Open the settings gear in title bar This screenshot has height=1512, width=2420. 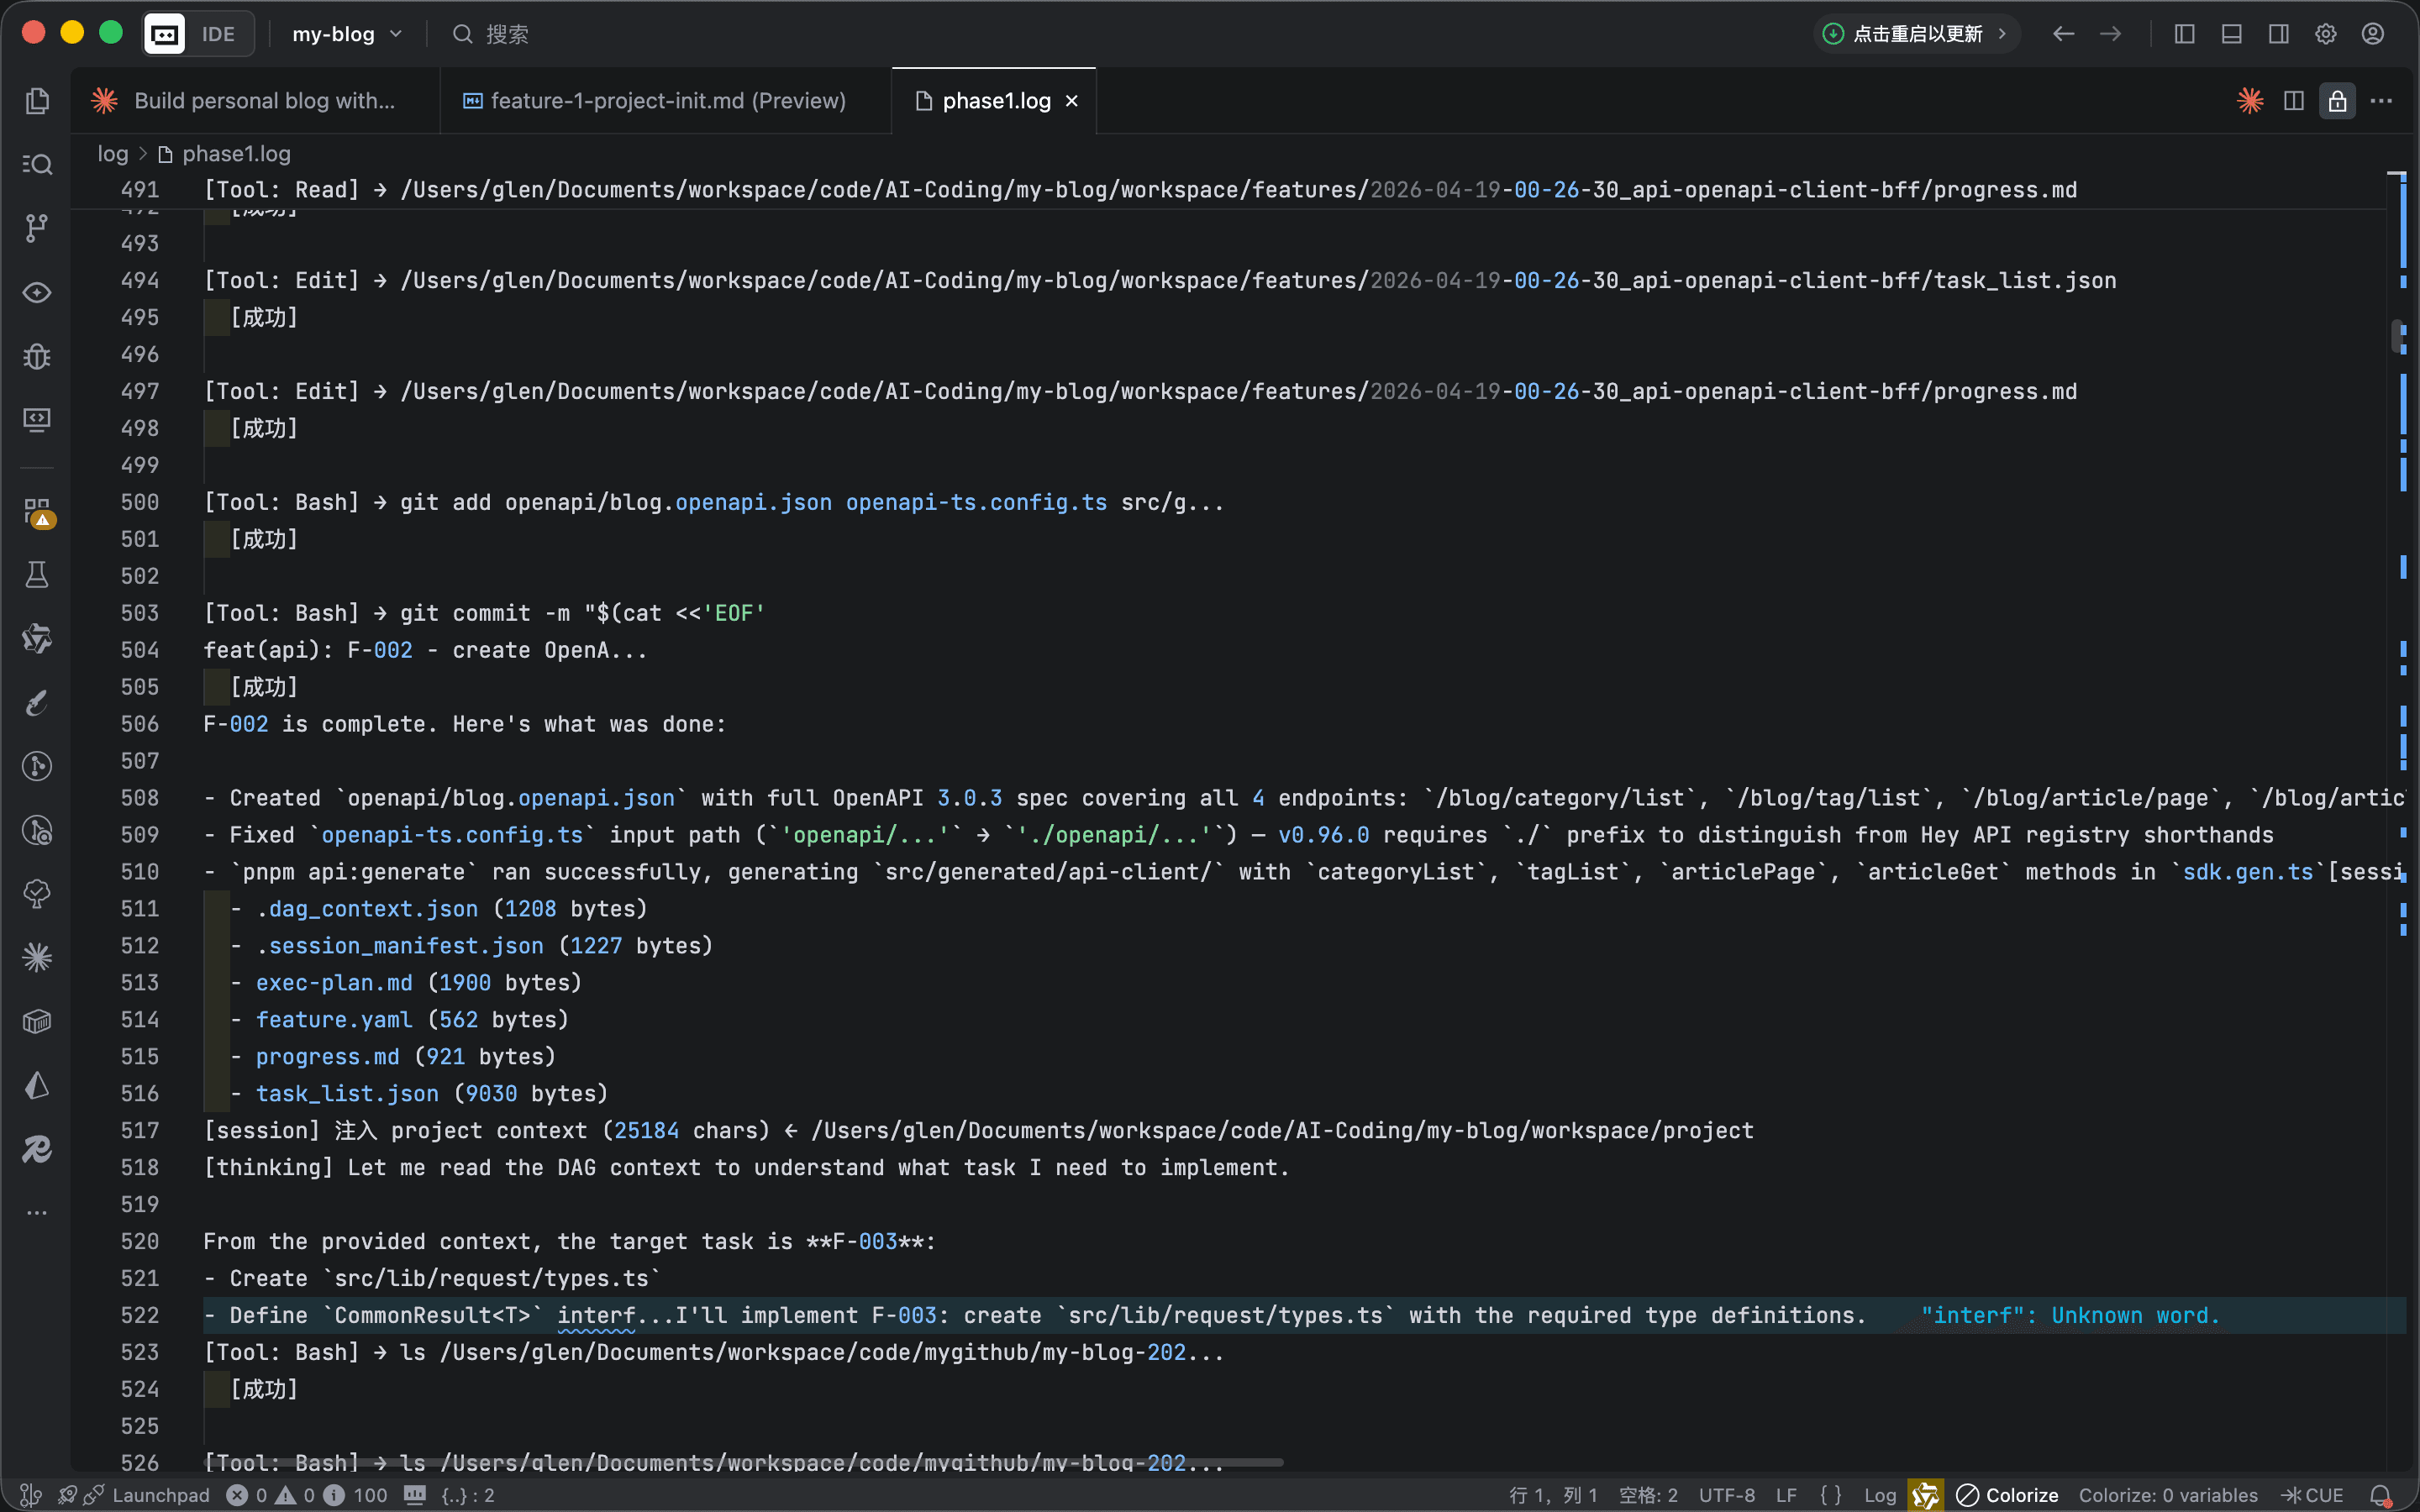pyautogui.click(x=2326, y=34)
